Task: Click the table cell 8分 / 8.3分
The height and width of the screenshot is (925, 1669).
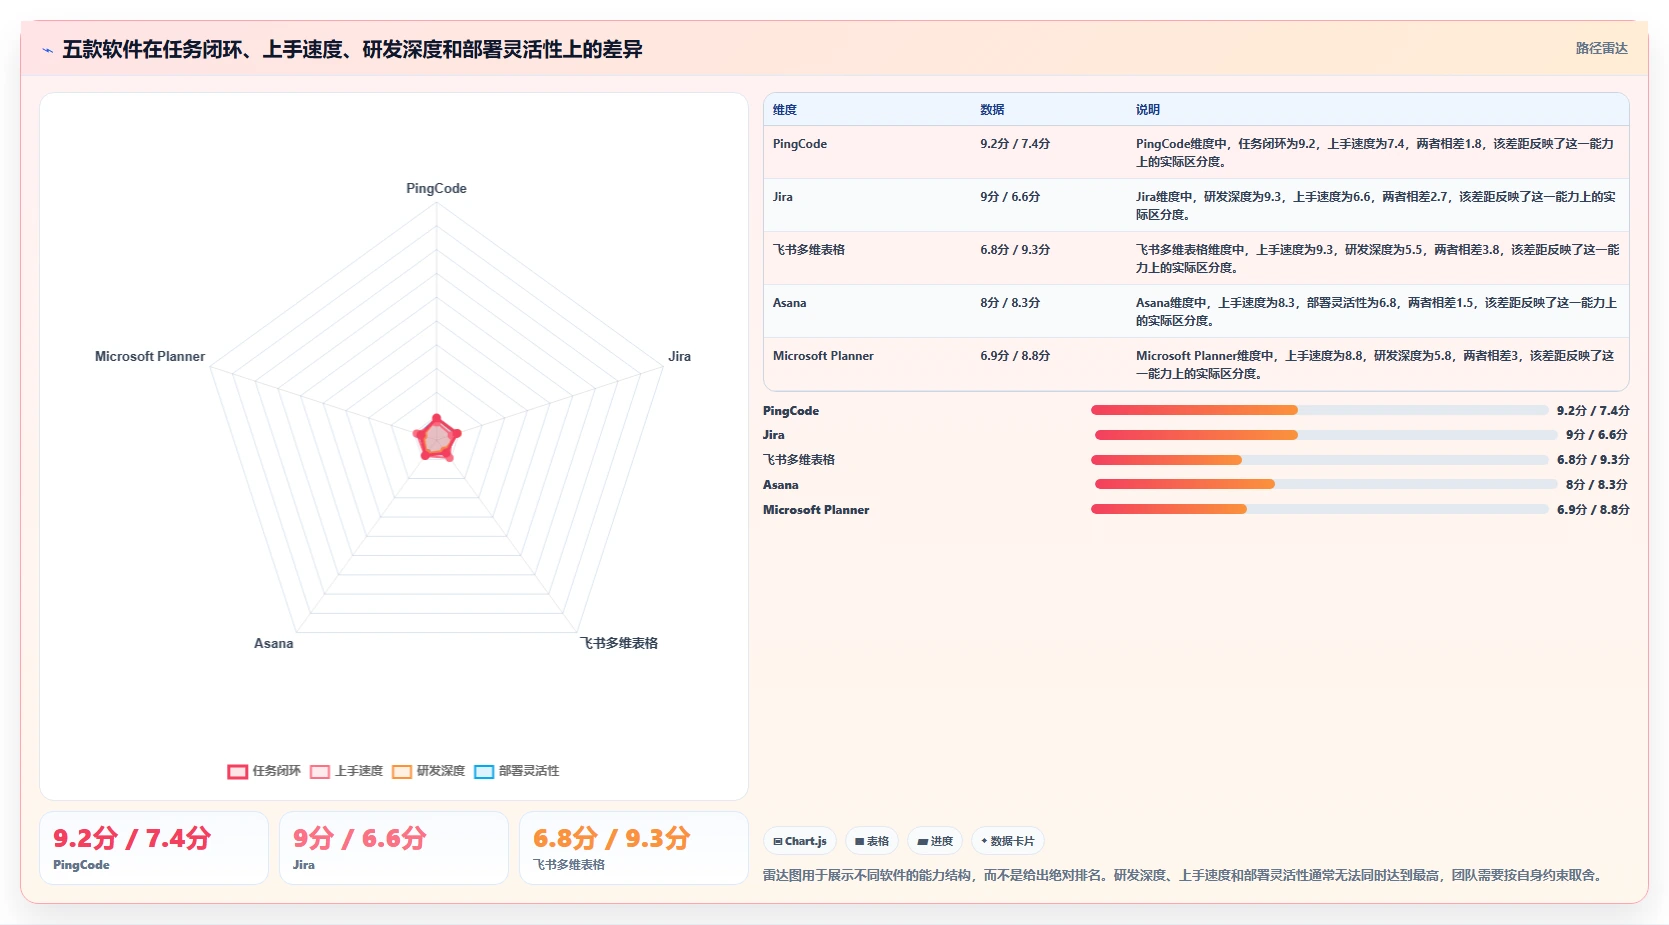Action: [x=1010, y=303]
